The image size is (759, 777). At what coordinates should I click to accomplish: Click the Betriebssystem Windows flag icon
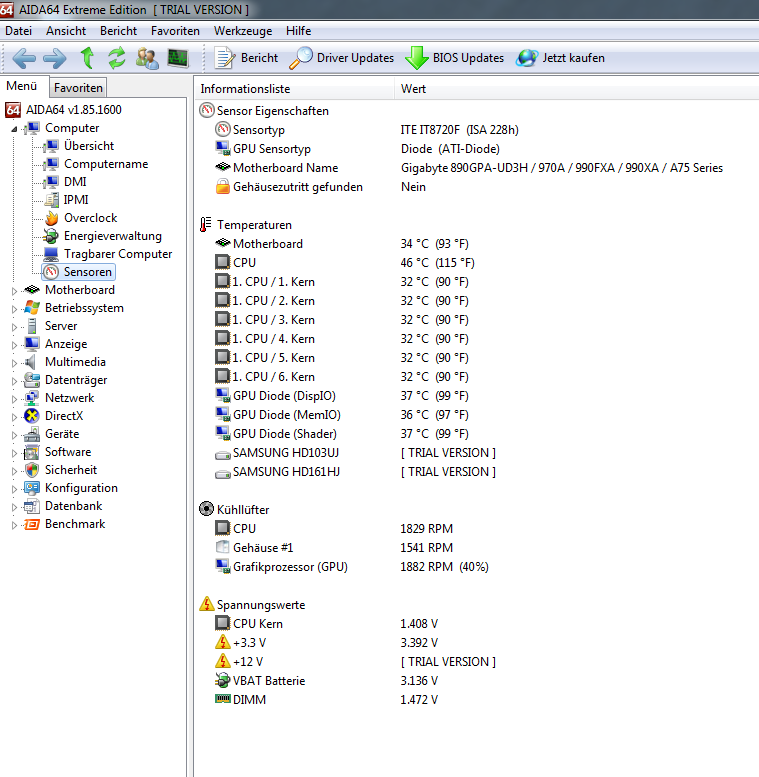pos(32,308)
